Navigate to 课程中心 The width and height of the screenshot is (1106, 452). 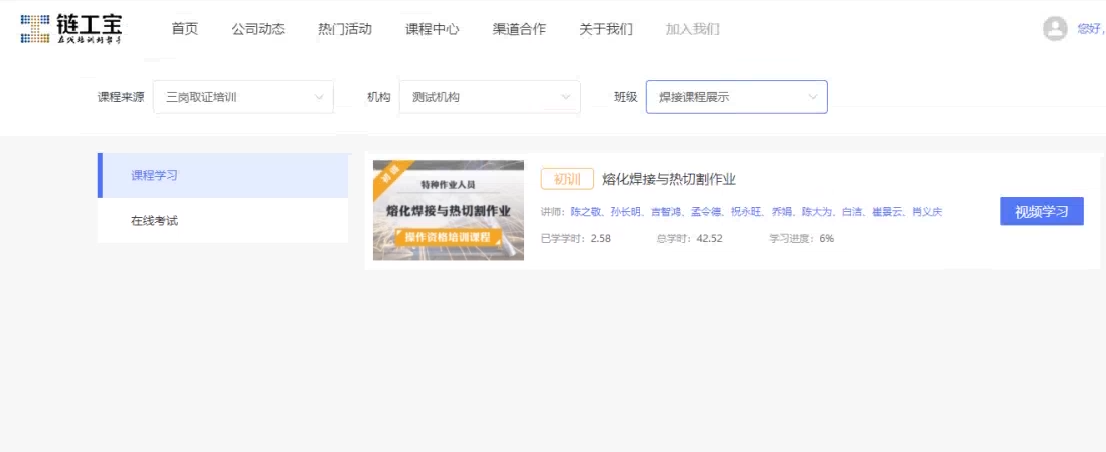pos(432,29)
